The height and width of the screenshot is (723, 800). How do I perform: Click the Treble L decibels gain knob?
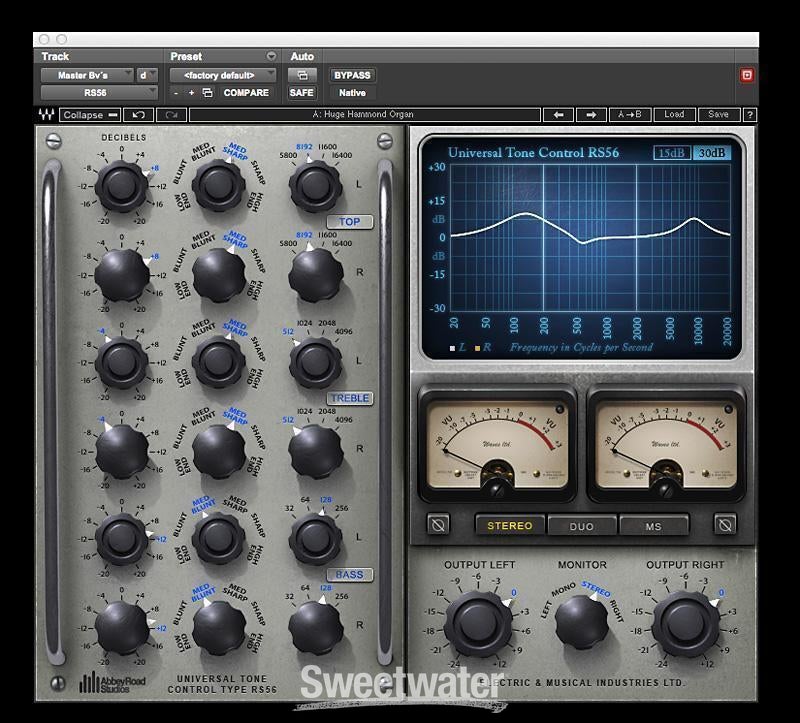click(x=121, y=363)
